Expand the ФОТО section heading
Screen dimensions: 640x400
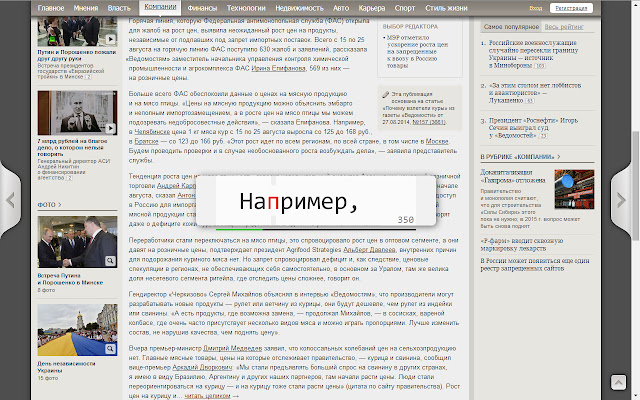click(49, 205)
